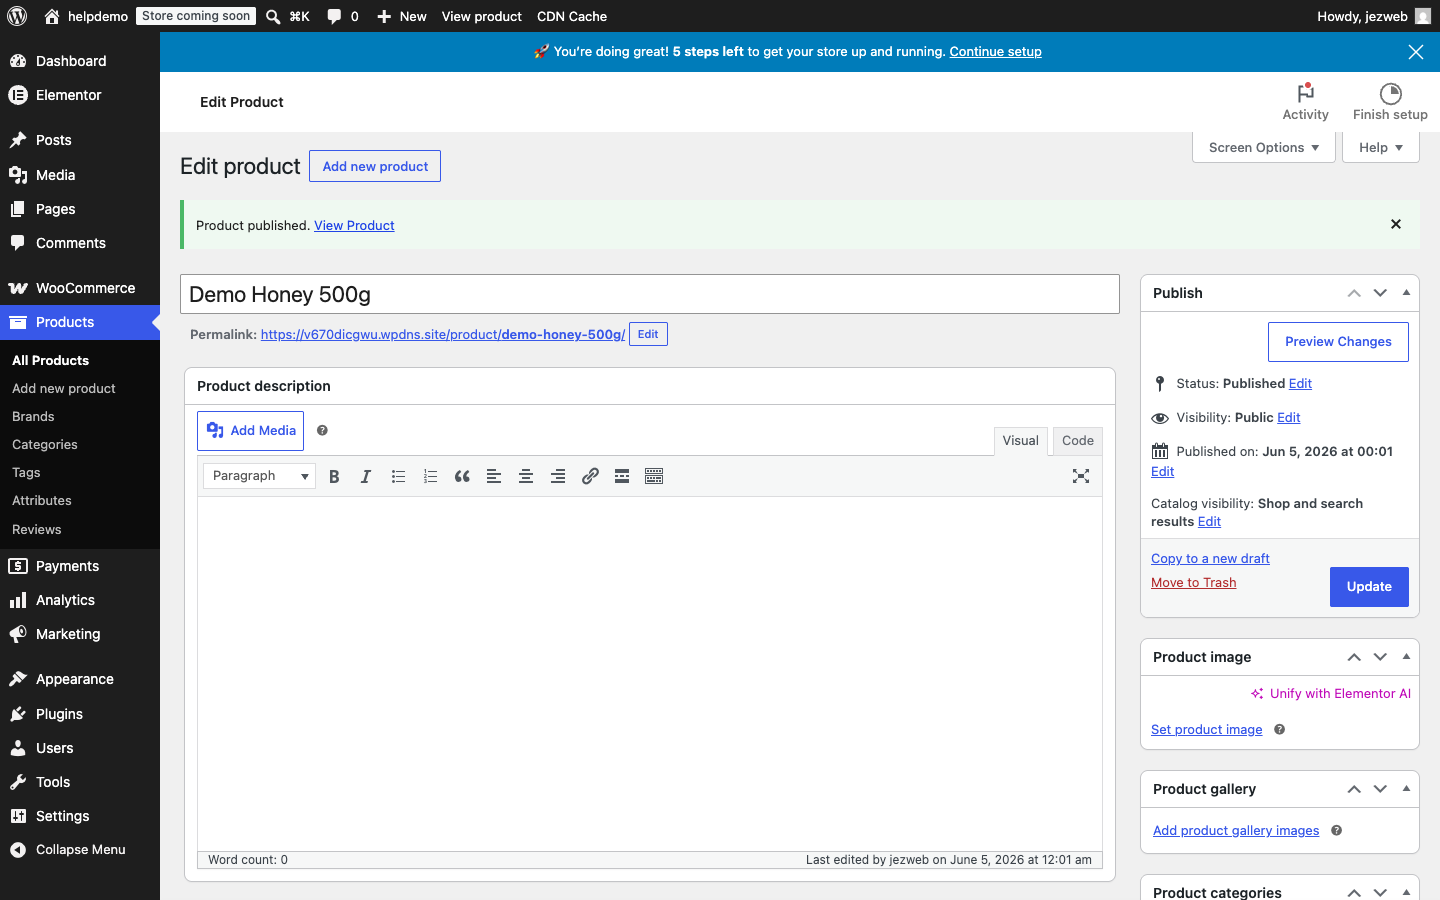Move Product gallery panel down
Image resolution: width=1440 pixels, height=900 pixels.
coord(1380,789)
